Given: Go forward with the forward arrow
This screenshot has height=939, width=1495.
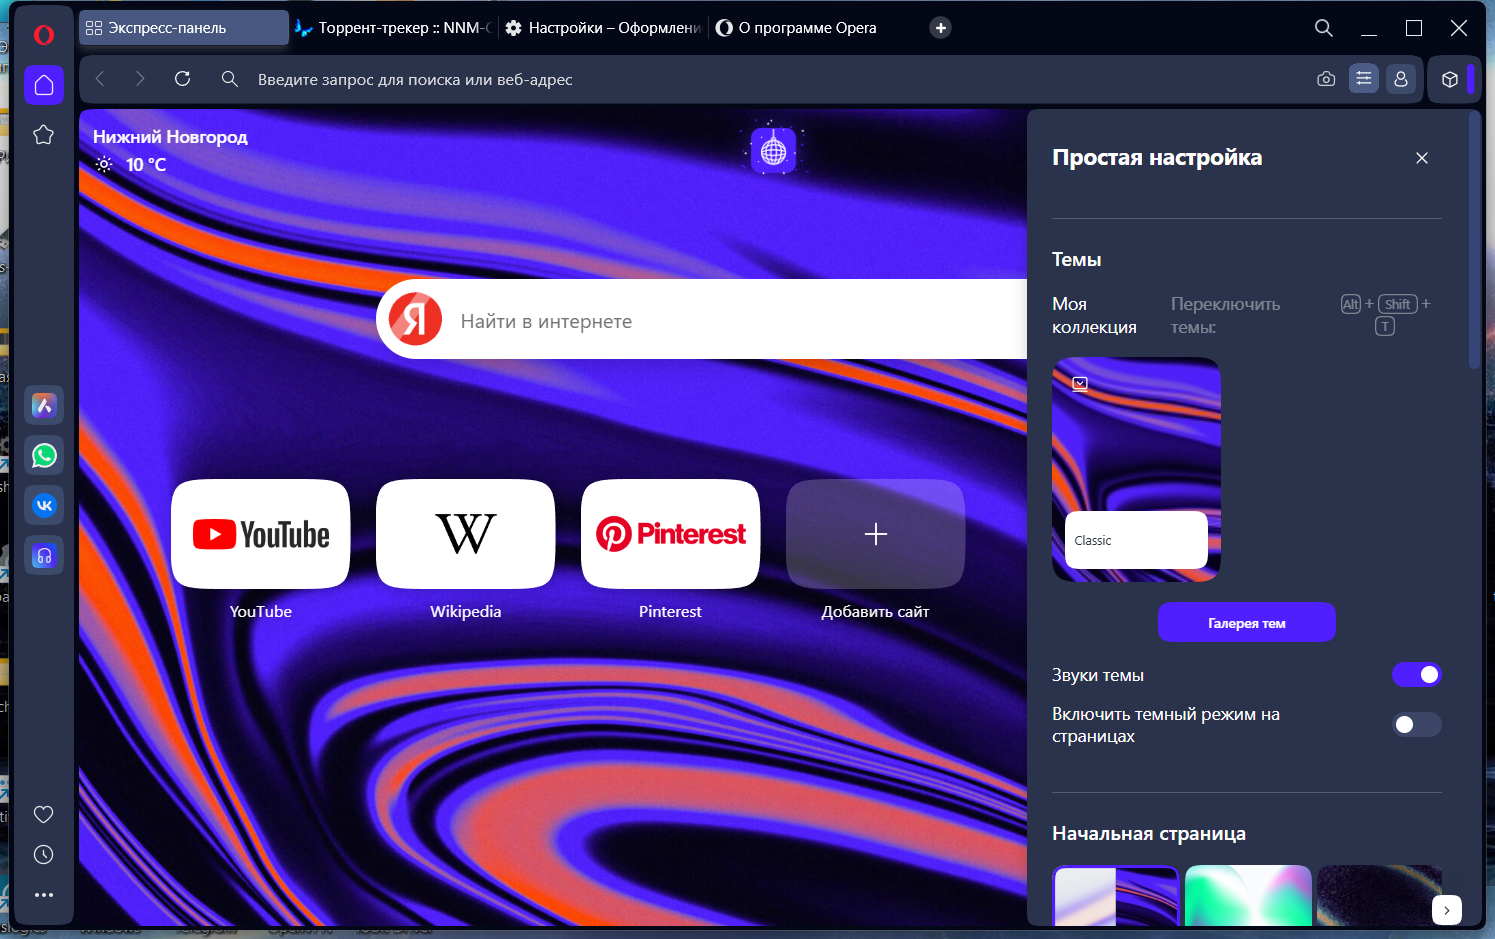Looking at the screenshot, I should pyautogui.click(x=140, y=79).
